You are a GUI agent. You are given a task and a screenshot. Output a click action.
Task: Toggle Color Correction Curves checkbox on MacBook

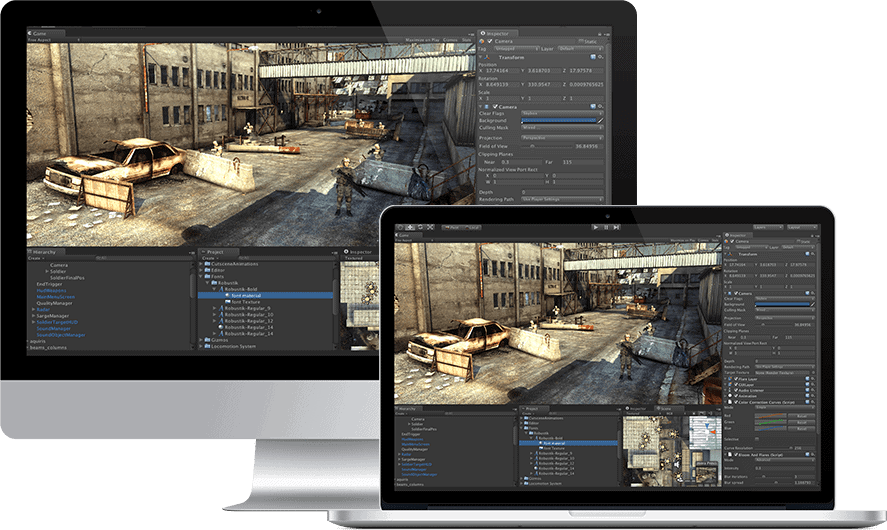tap(736, 402)
